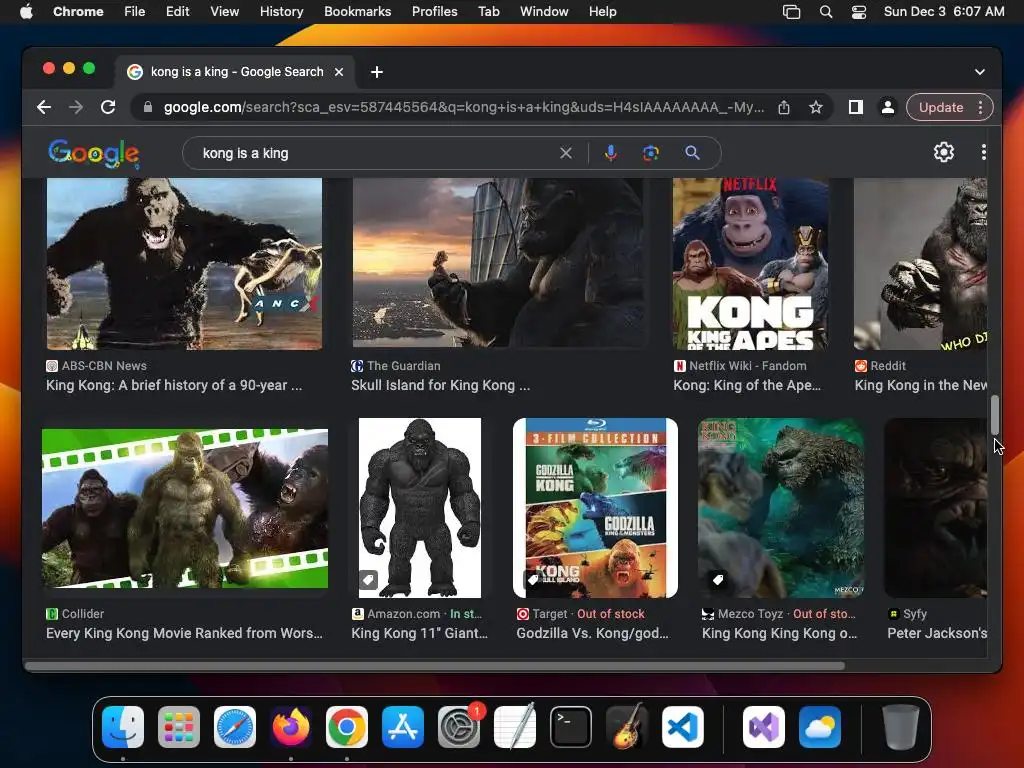This screenshot has height=768, width=1024.
Task: Open the Mezco Toyz King Kong image
Action: (781, 507)
